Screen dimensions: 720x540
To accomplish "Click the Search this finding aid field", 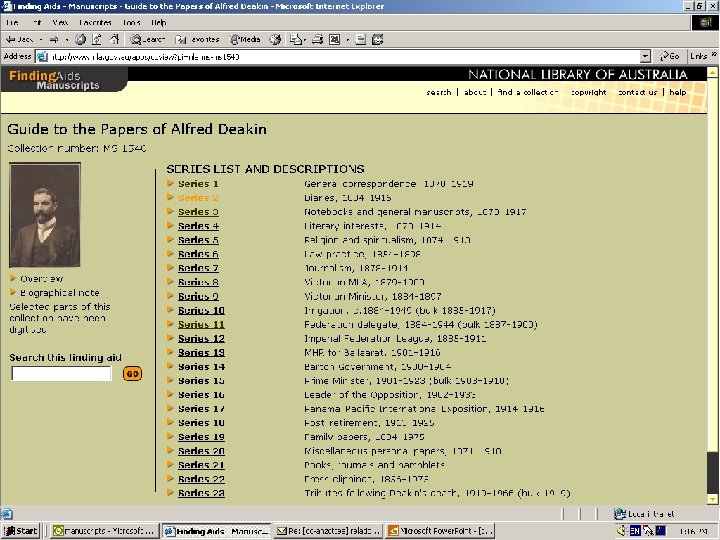I will tap(61, 373).
